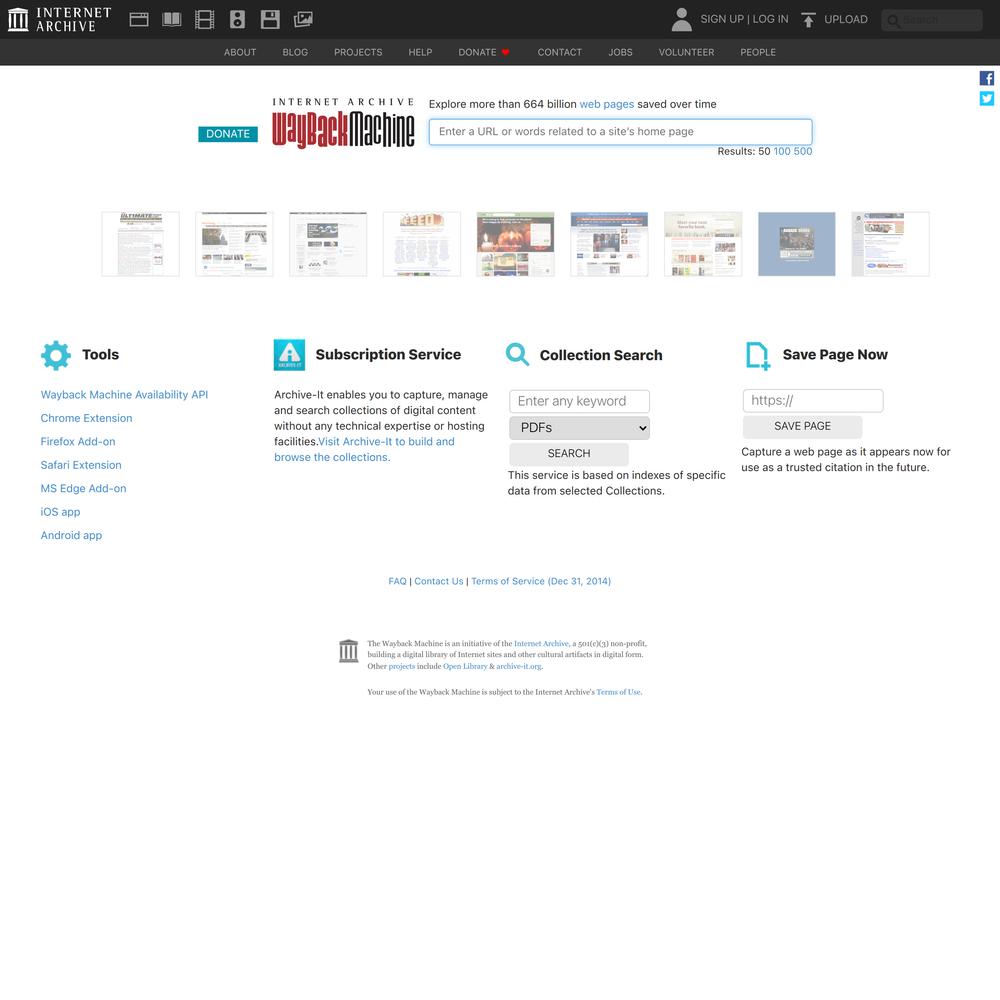Open the JOBS menu item
1000x1000 pixels.
621,52
